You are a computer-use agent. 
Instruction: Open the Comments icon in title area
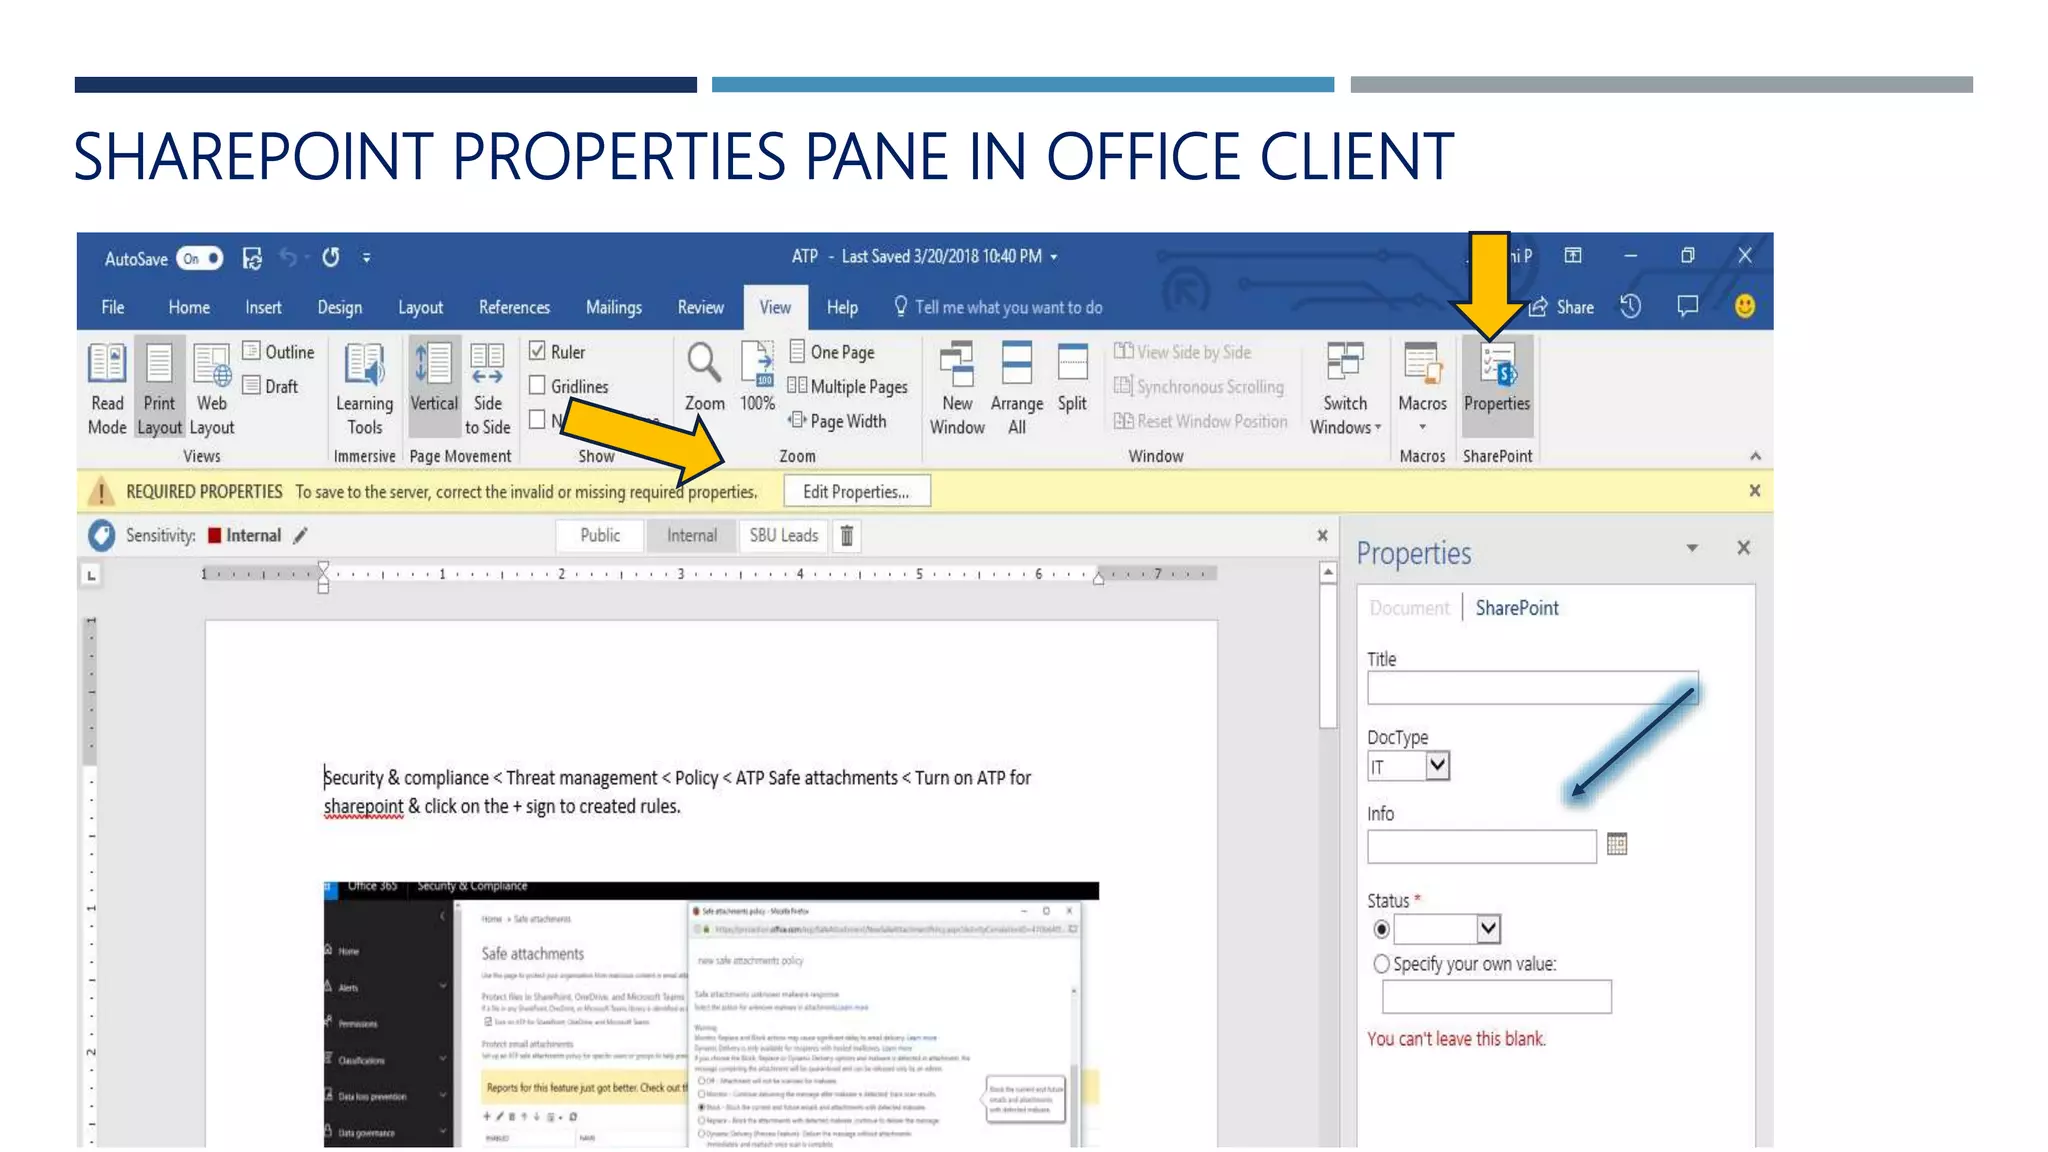1688,306
